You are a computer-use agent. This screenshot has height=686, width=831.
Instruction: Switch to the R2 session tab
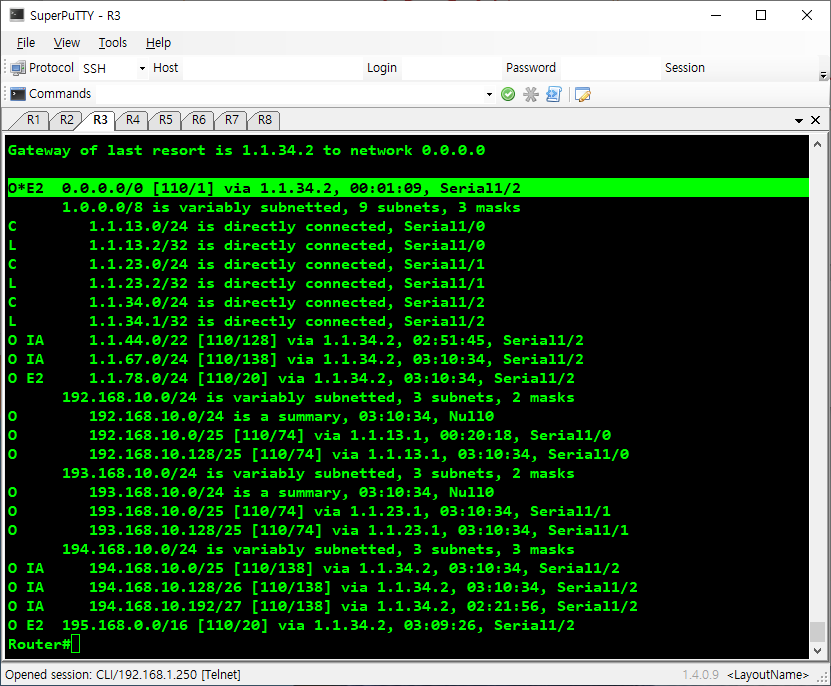pos(66,120)
